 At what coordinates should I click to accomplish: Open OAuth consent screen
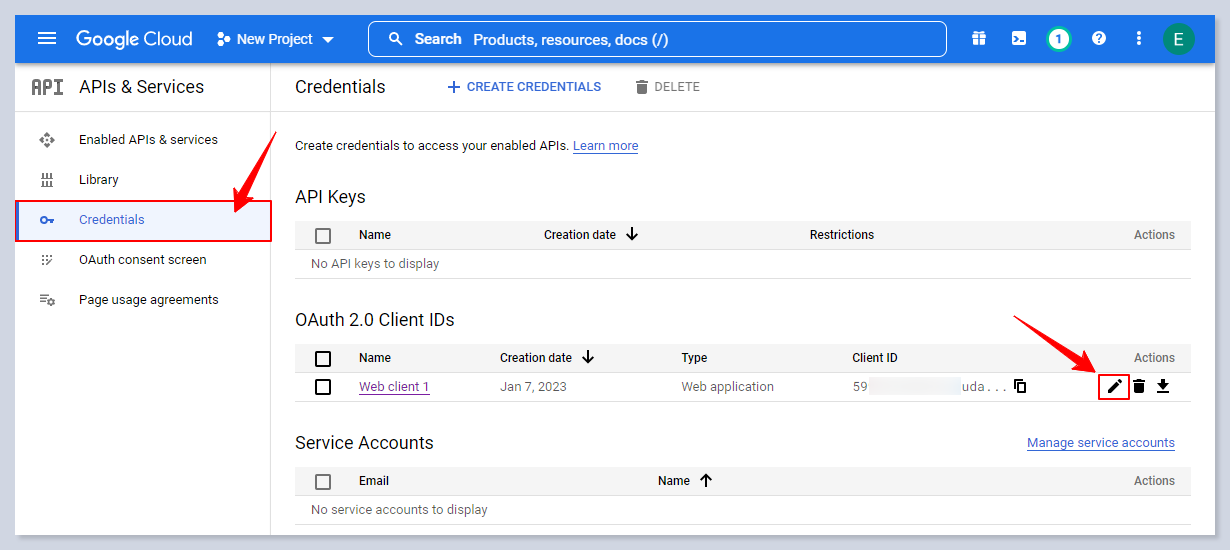(143, 259)
